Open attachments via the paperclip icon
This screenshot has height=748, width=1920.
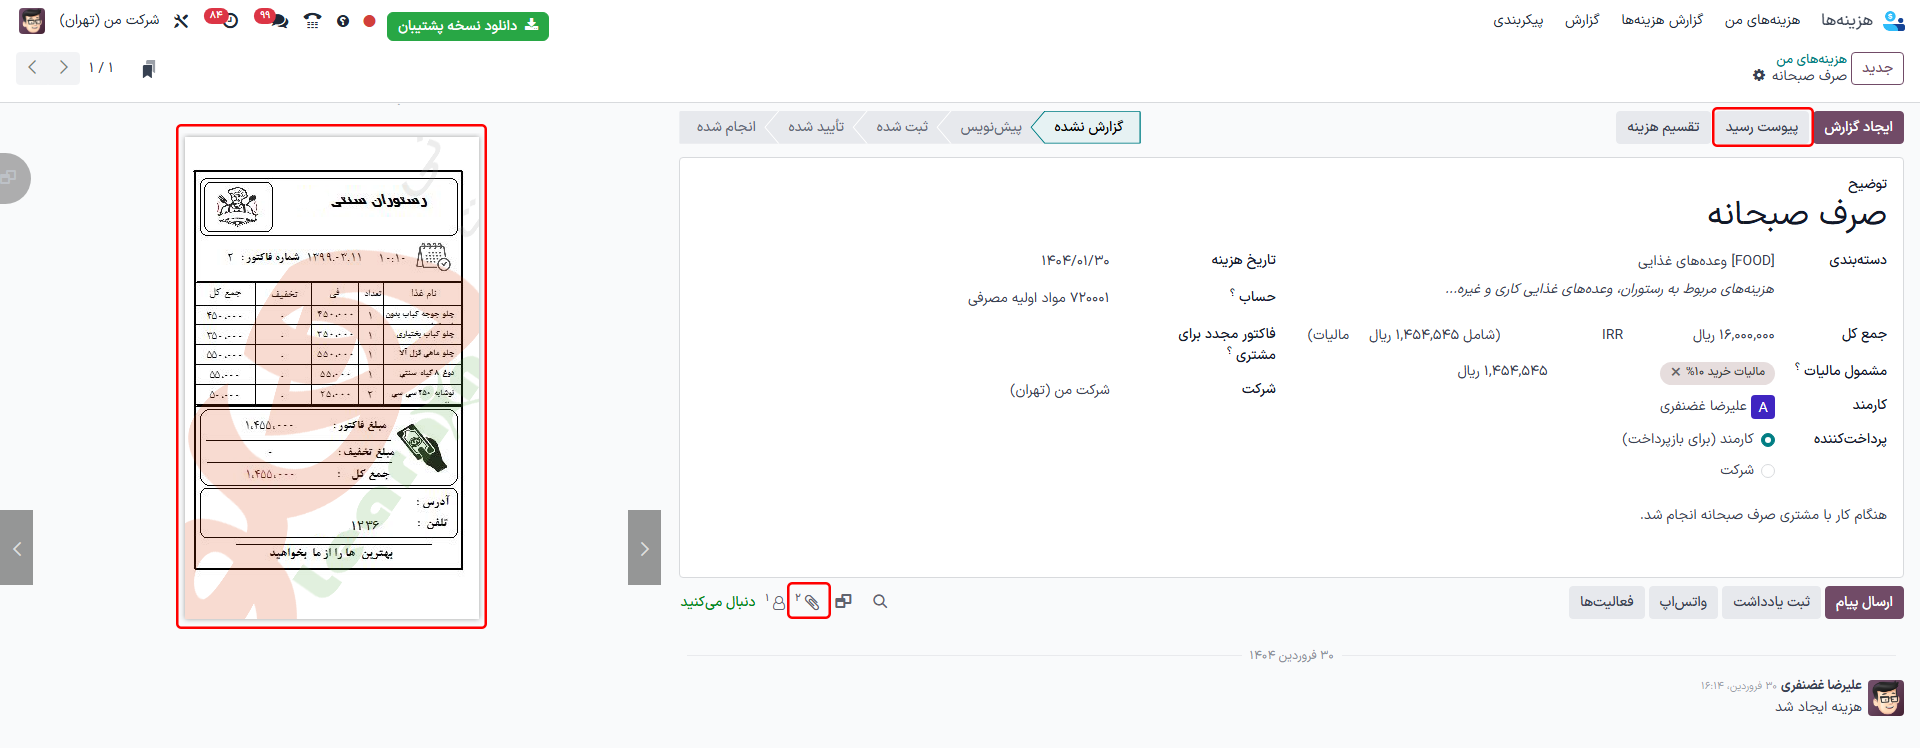pos(810,602)
